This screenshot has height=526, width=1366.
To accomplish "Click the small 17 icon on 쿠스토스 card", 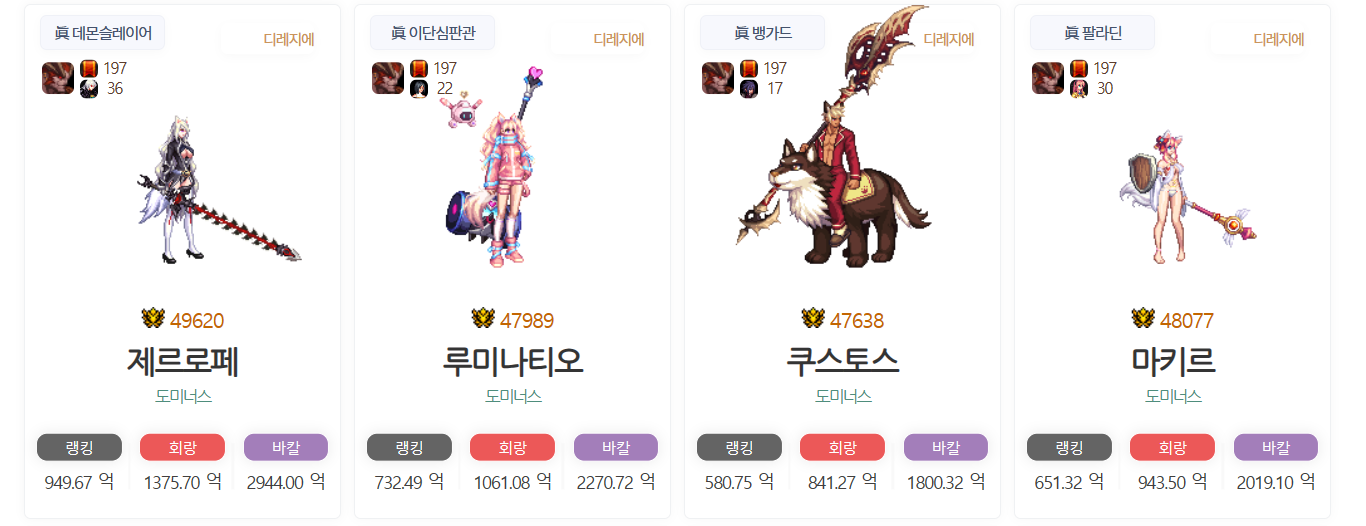I will coord(749,89).
